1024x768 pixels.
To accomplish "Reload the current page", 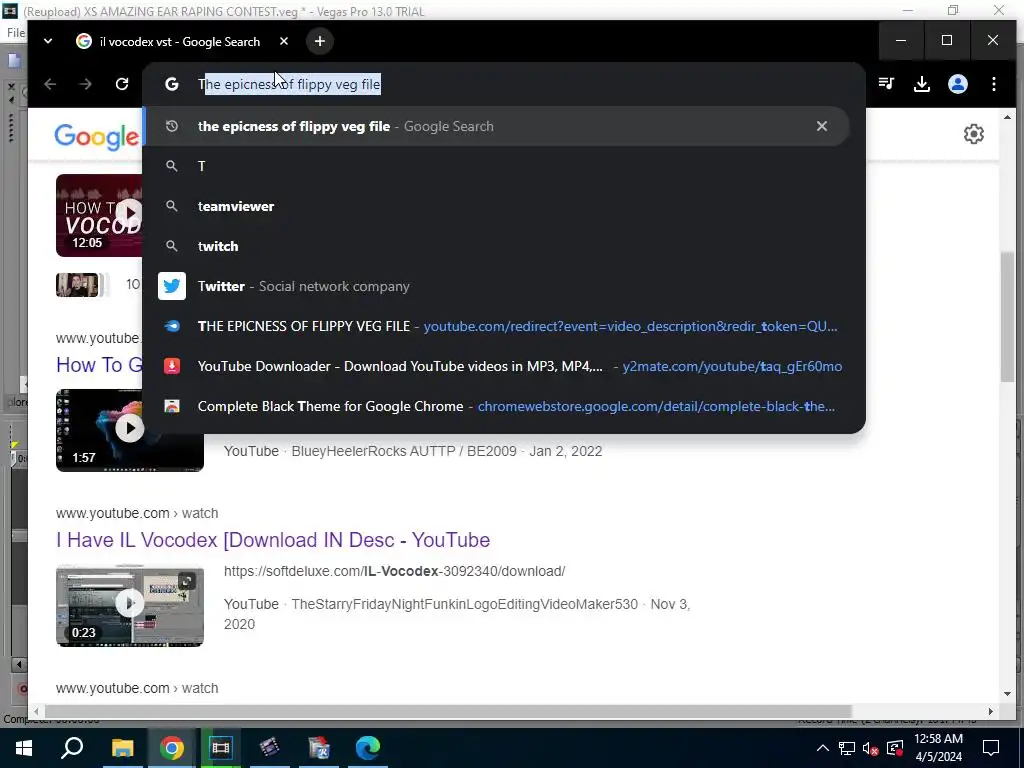I will click(x=121, y=84).
